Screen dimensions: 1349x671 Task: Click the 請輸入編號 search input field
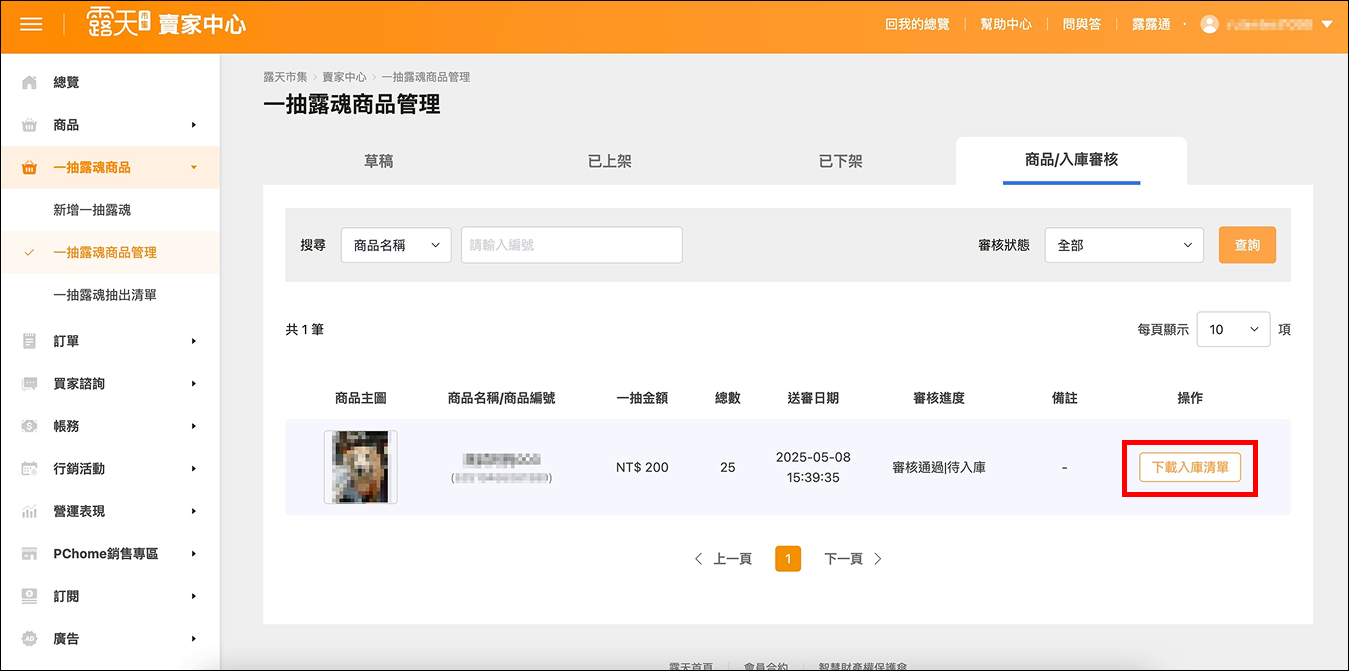[x=571, y=245]
